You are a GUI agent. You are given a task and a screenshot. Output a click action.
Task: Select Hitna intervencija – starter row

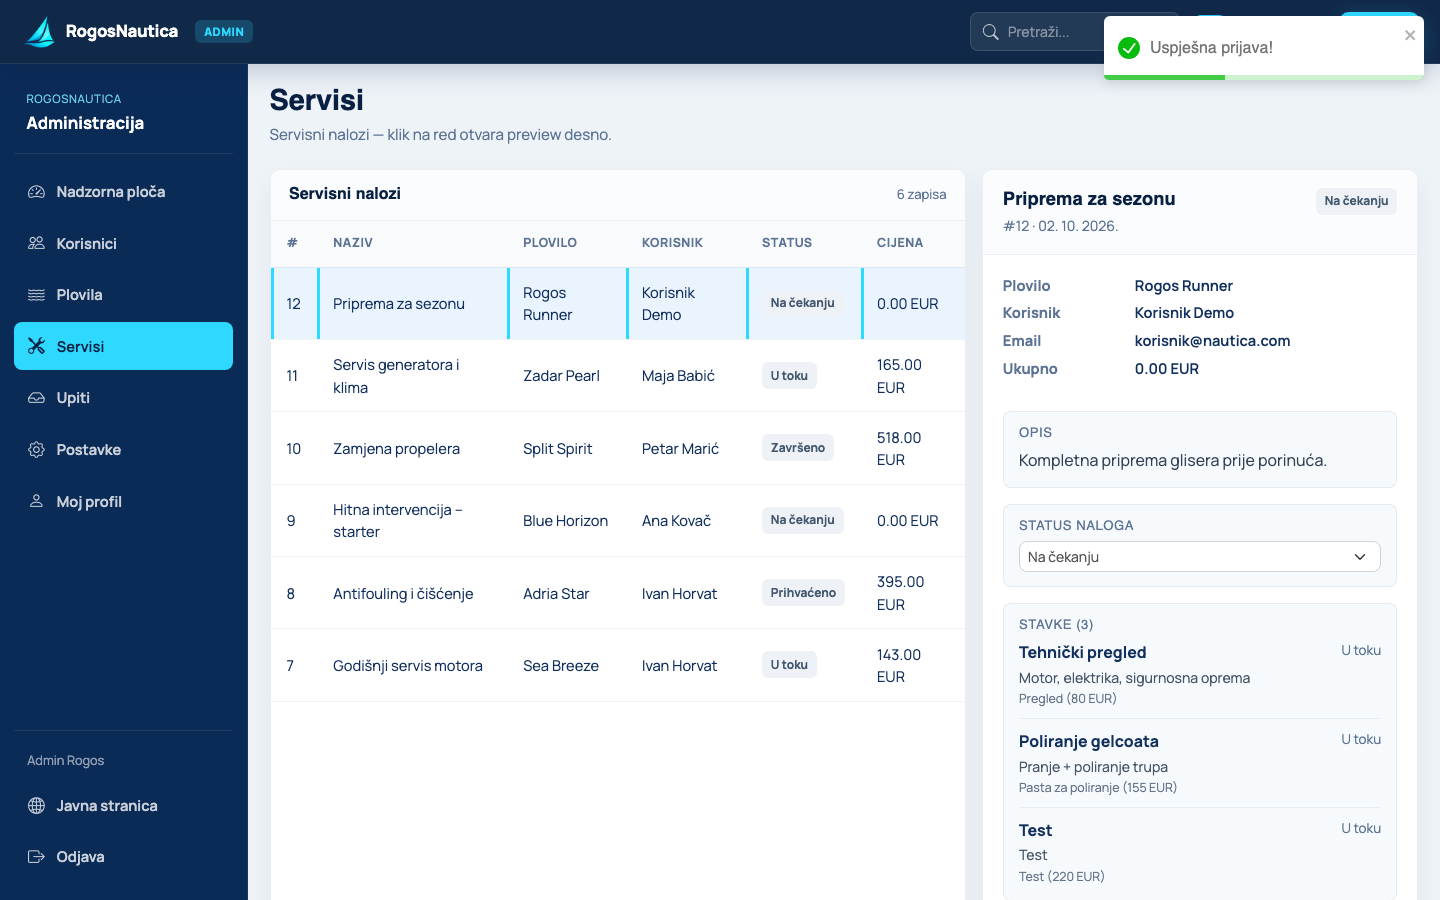pos(618,521)
